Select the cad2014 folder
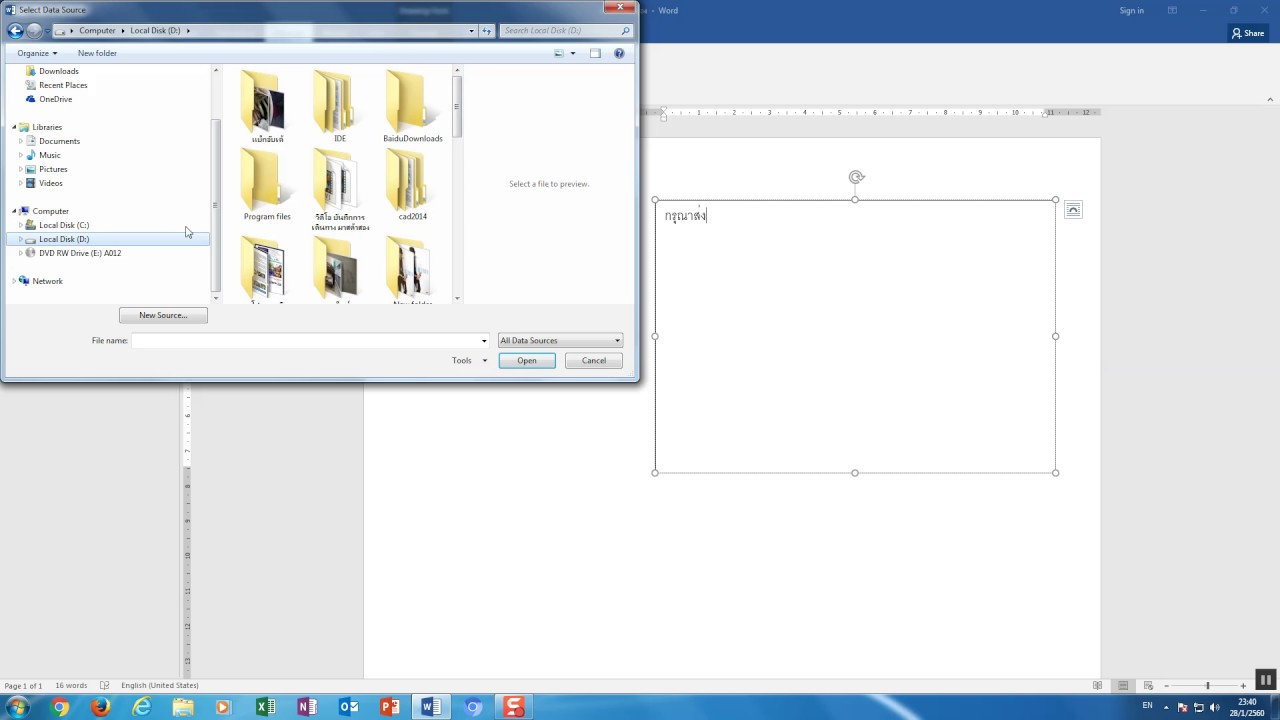Image resolution: width=1280 pixels, height=720 pixels. 412,185
